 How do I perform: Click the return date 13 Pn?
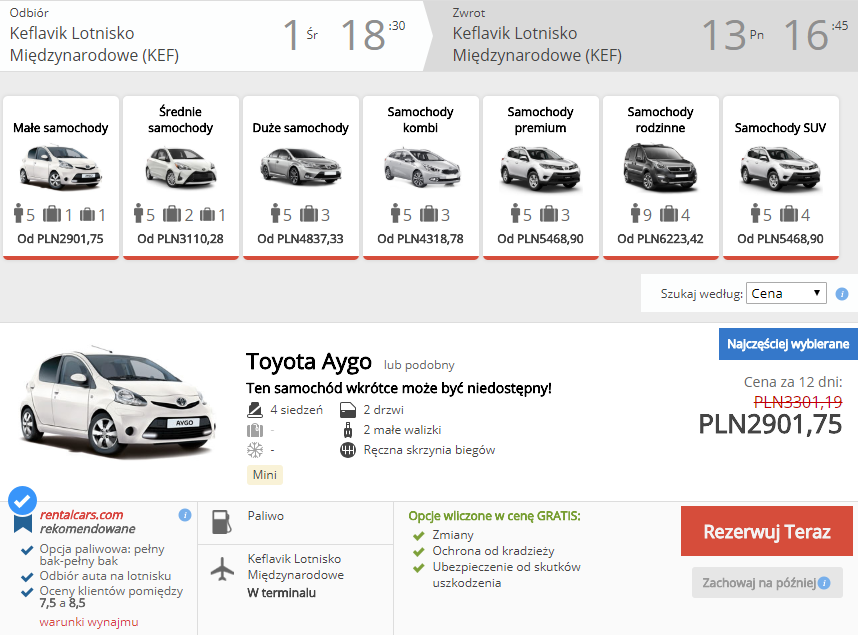point(733,35)
